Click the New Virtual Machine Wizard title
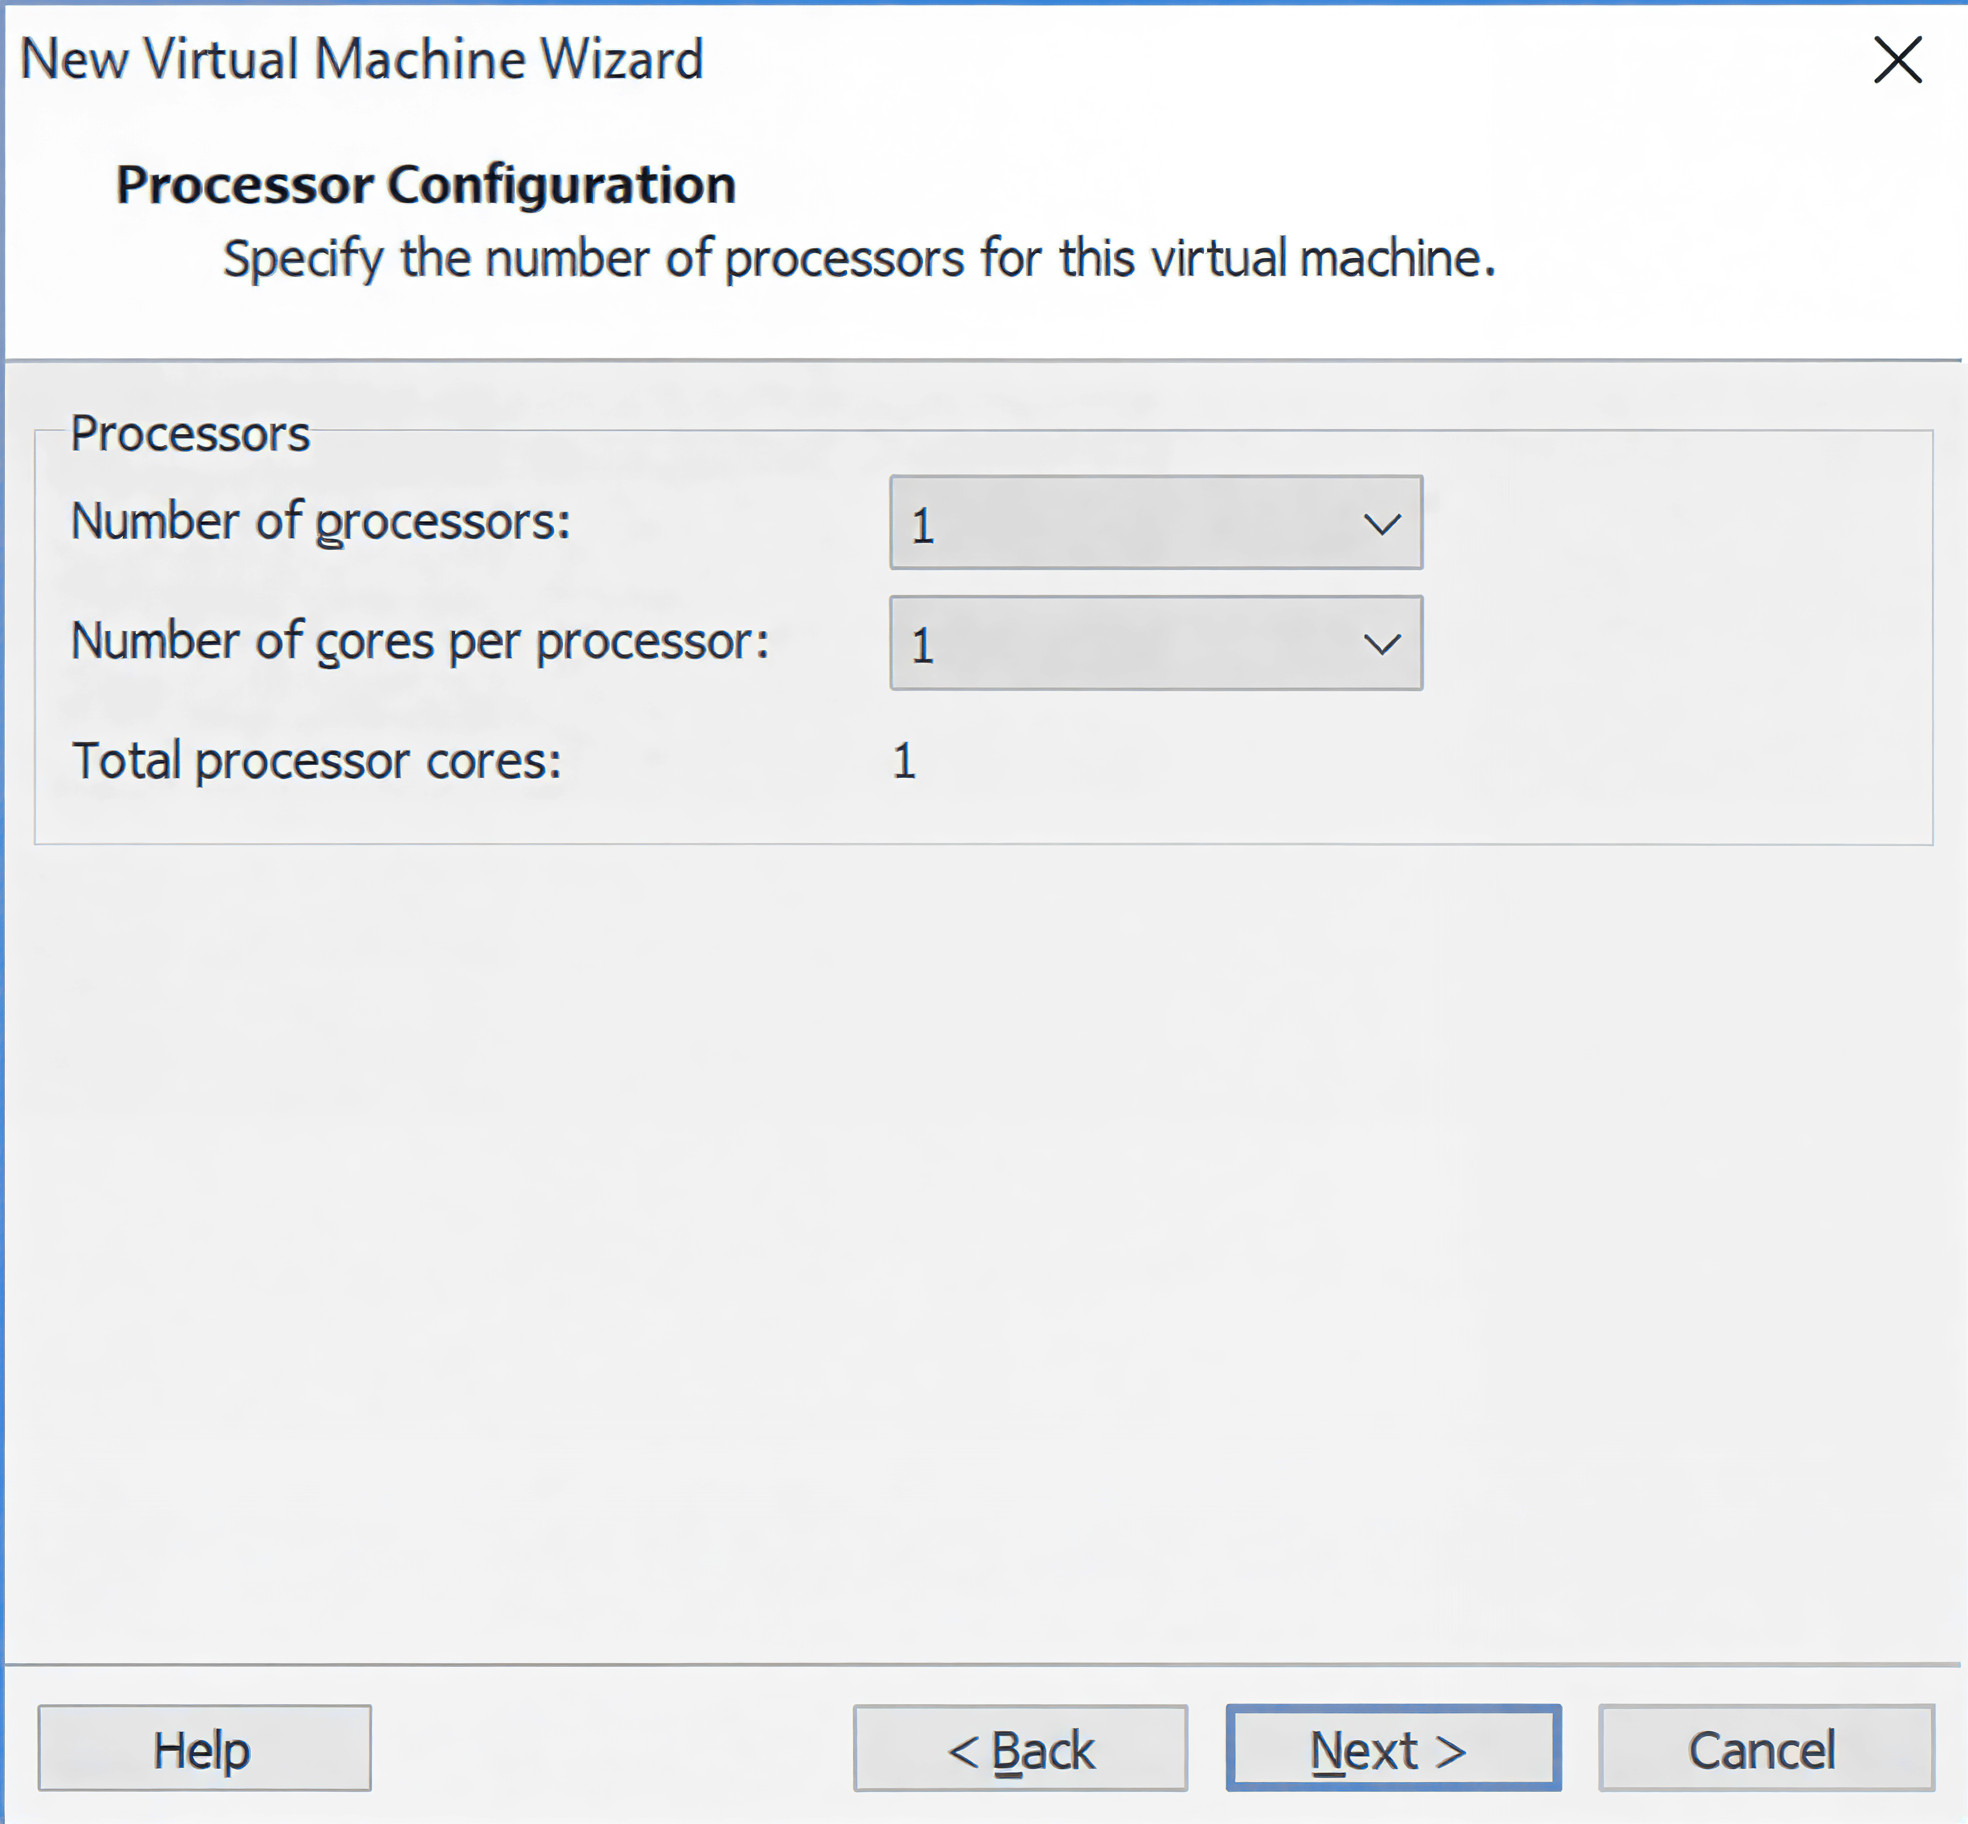Screen dimensions: 1968x1824 361,59
